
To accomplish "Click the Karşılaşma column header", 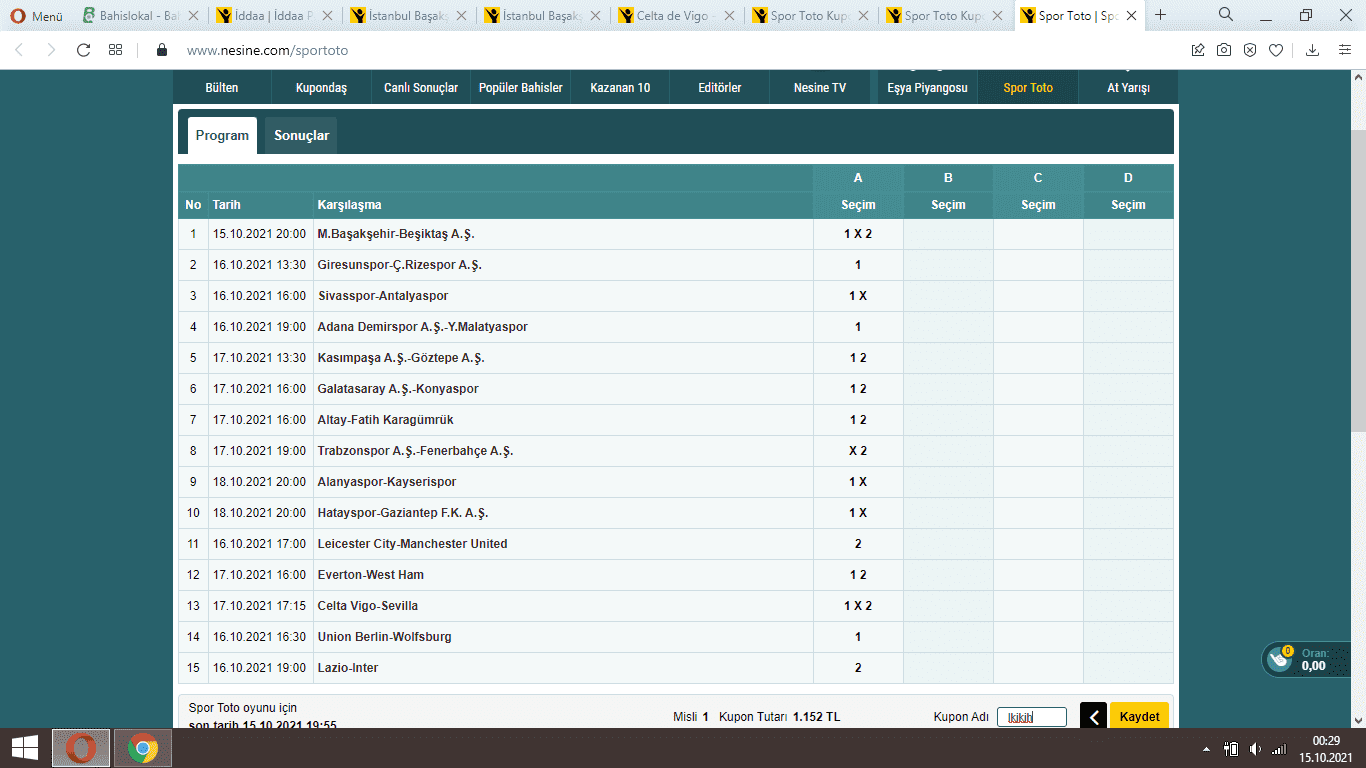I will (x=349, y=205).
